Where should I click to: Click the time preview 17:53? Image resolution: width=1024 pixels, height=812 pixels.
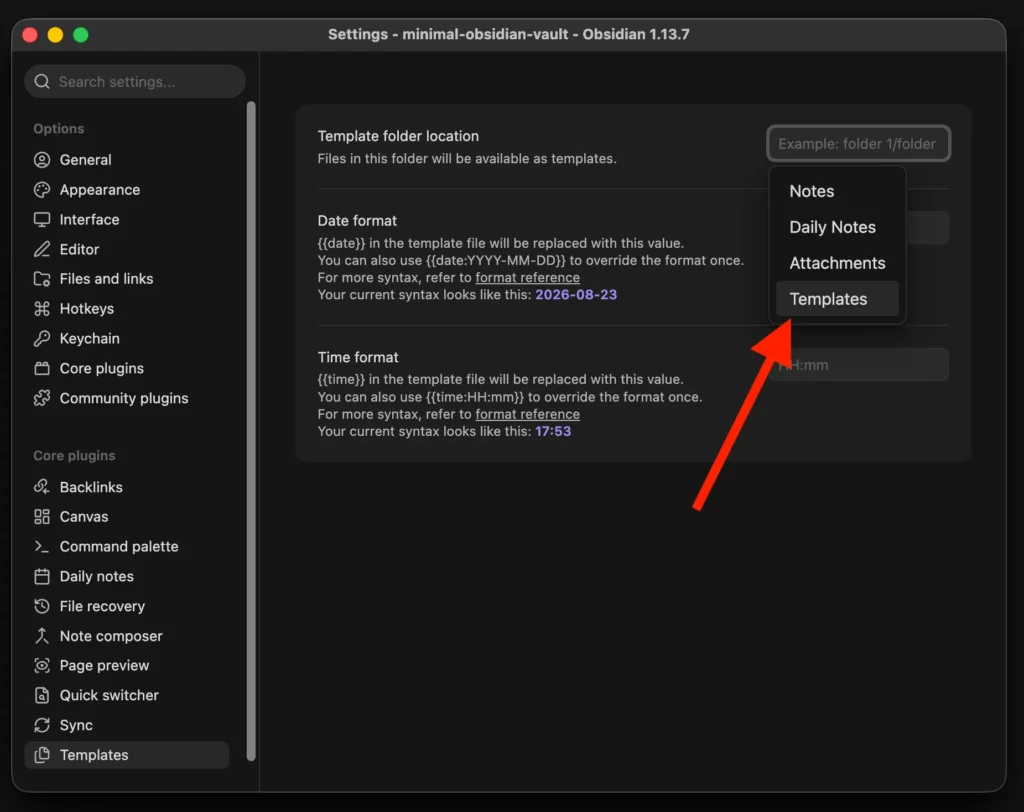(553, 431)
